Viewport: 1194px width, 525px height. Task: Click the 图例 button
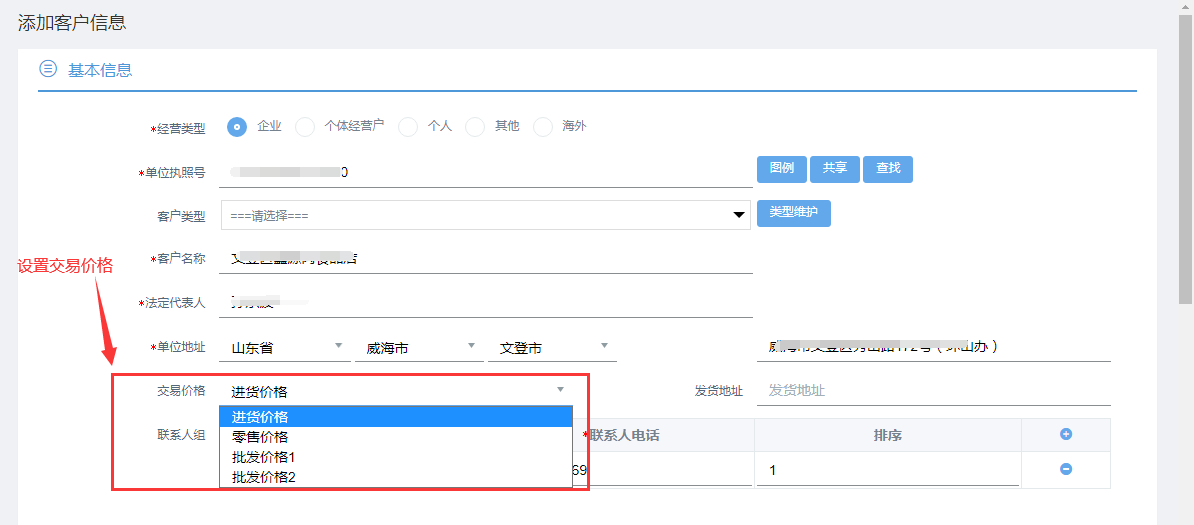tap(781, 169)
